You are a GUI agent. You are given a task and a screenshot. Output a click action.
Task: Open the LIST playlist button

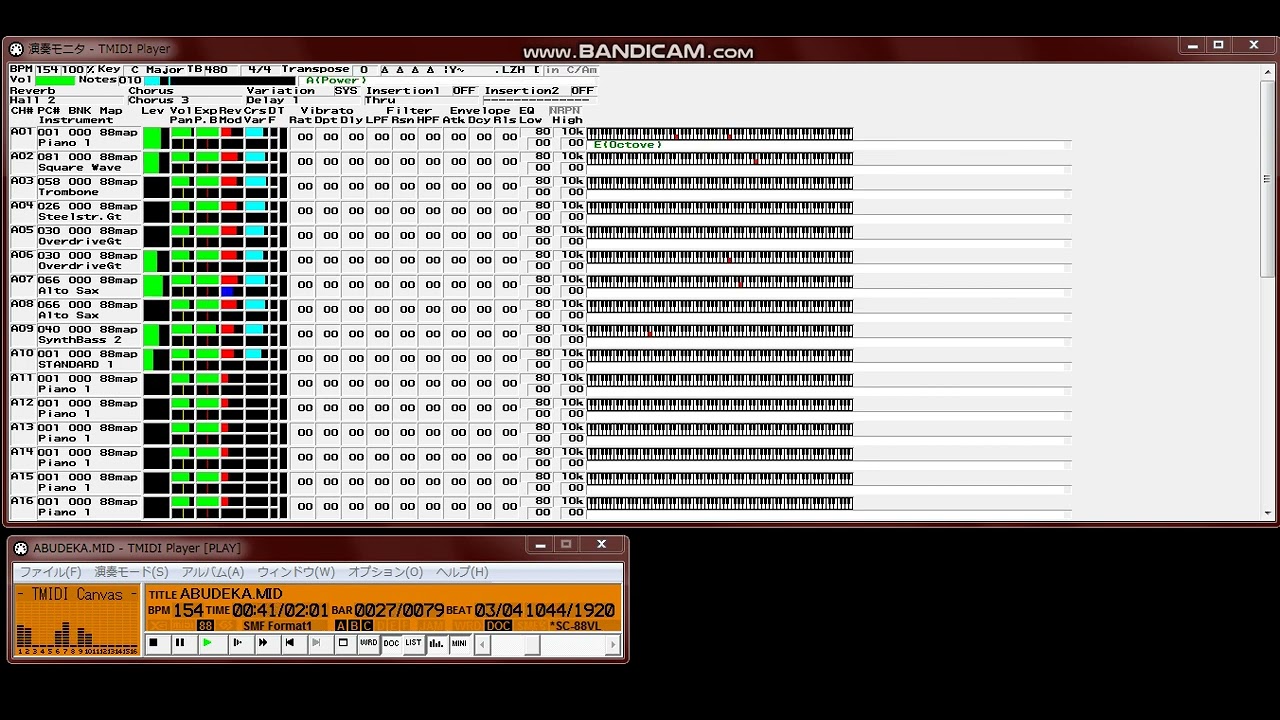coord(413,643)
